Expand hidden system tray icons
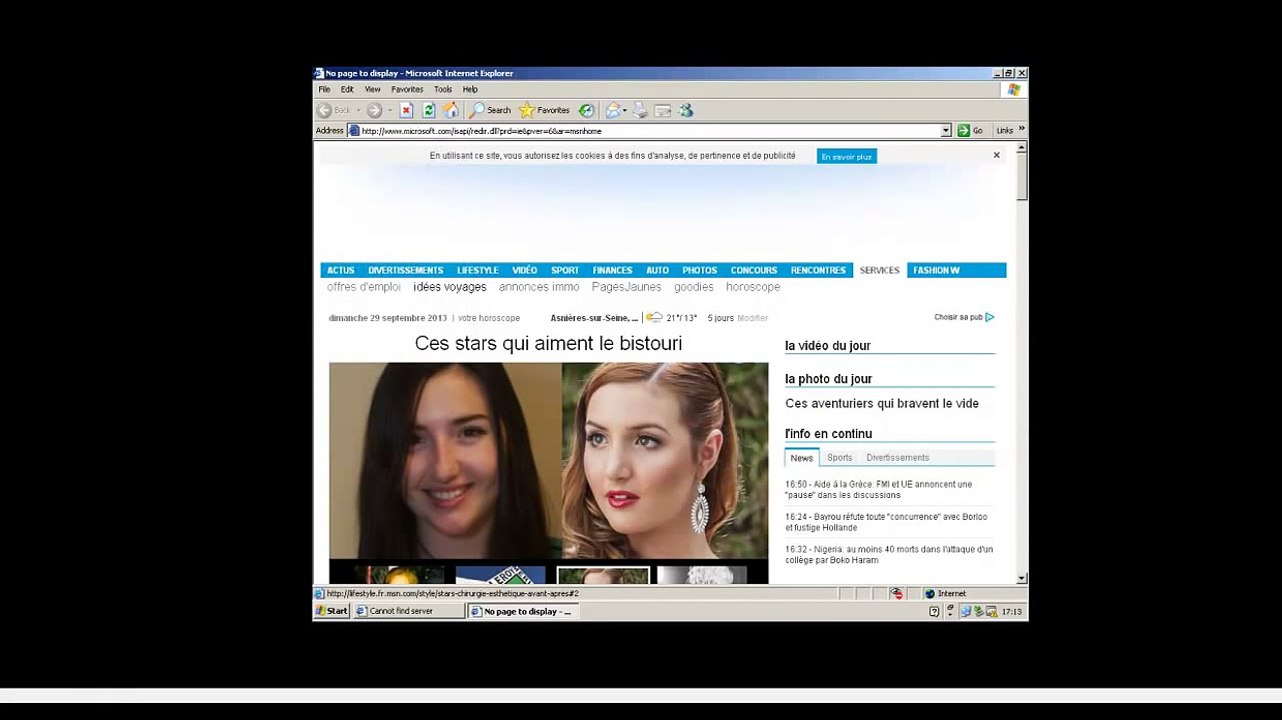Viewport: 1282px width, 720px height. click(x=950, y=611)
